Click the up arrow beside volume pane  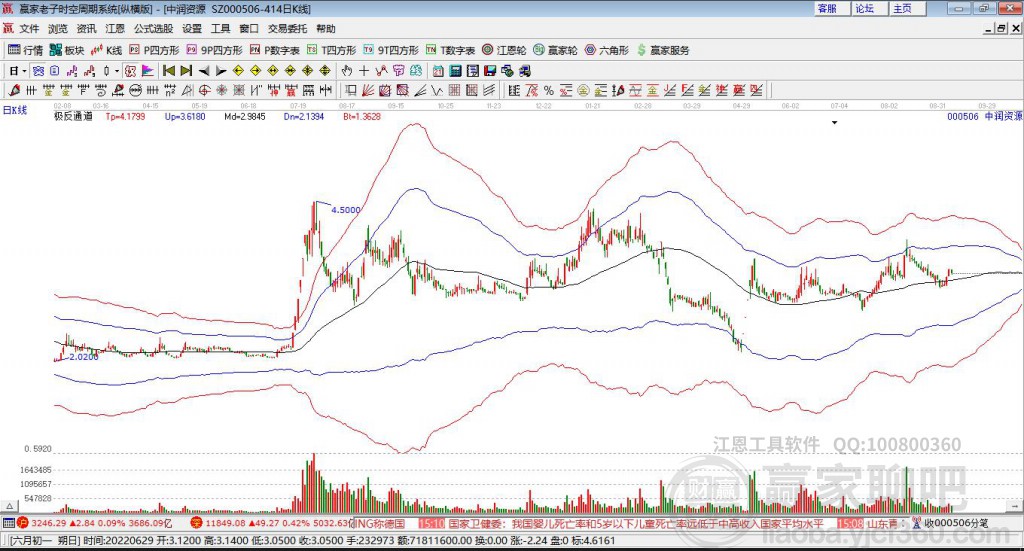(x=9, y=506)
